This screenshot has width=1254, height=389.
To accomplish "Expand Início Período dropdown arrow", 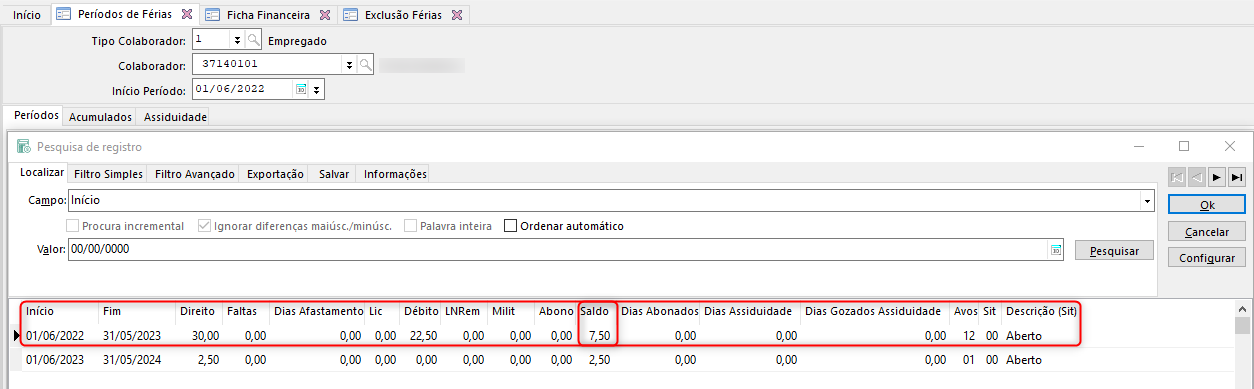I will [317, 89].
